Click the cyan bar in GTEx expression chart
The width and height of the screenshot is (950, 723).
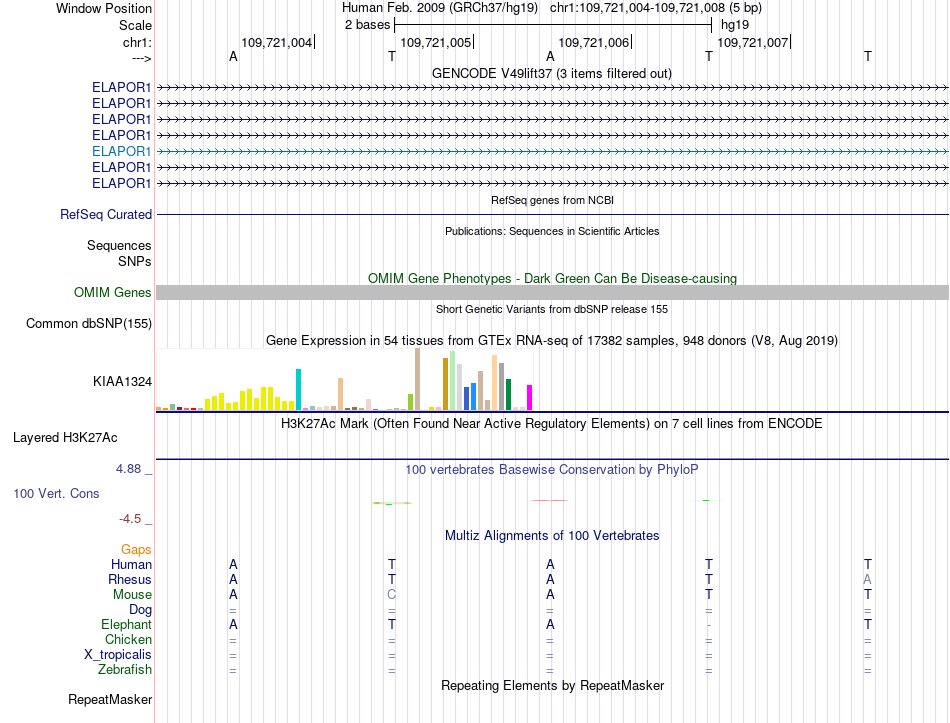[298, 389]
